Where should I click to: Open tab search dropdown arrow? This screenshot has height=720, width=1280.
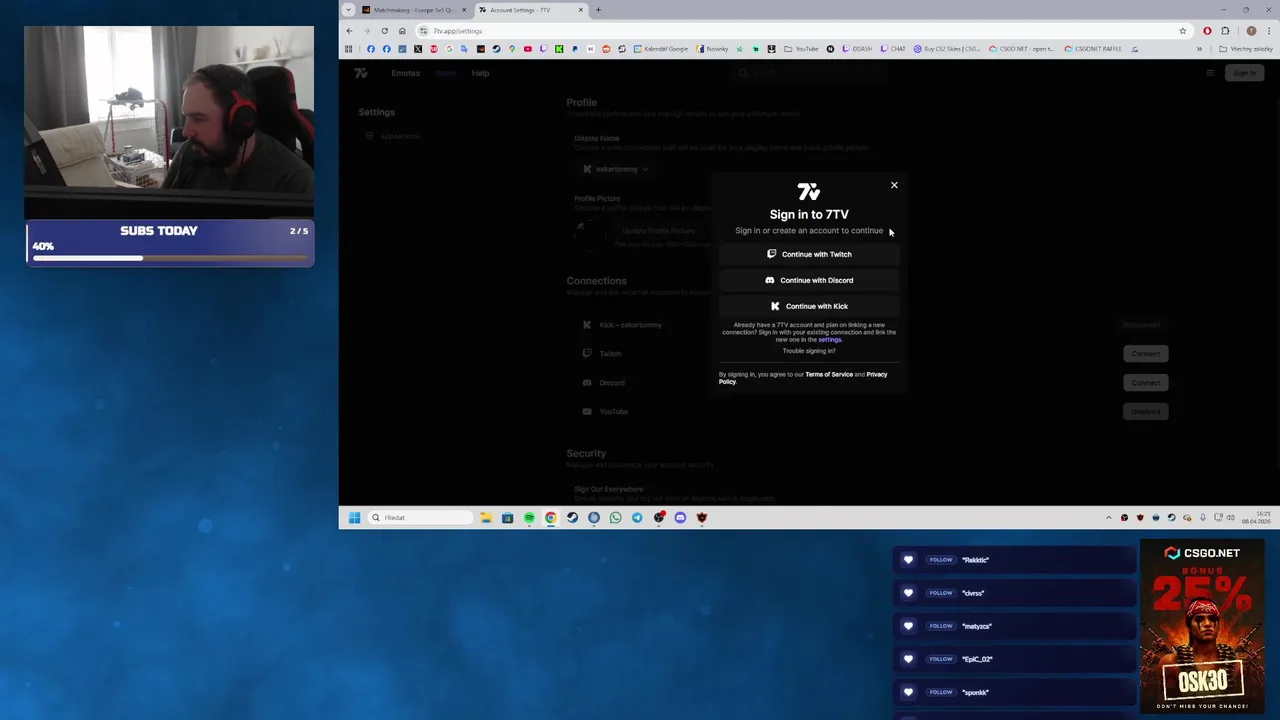point(348,10)
